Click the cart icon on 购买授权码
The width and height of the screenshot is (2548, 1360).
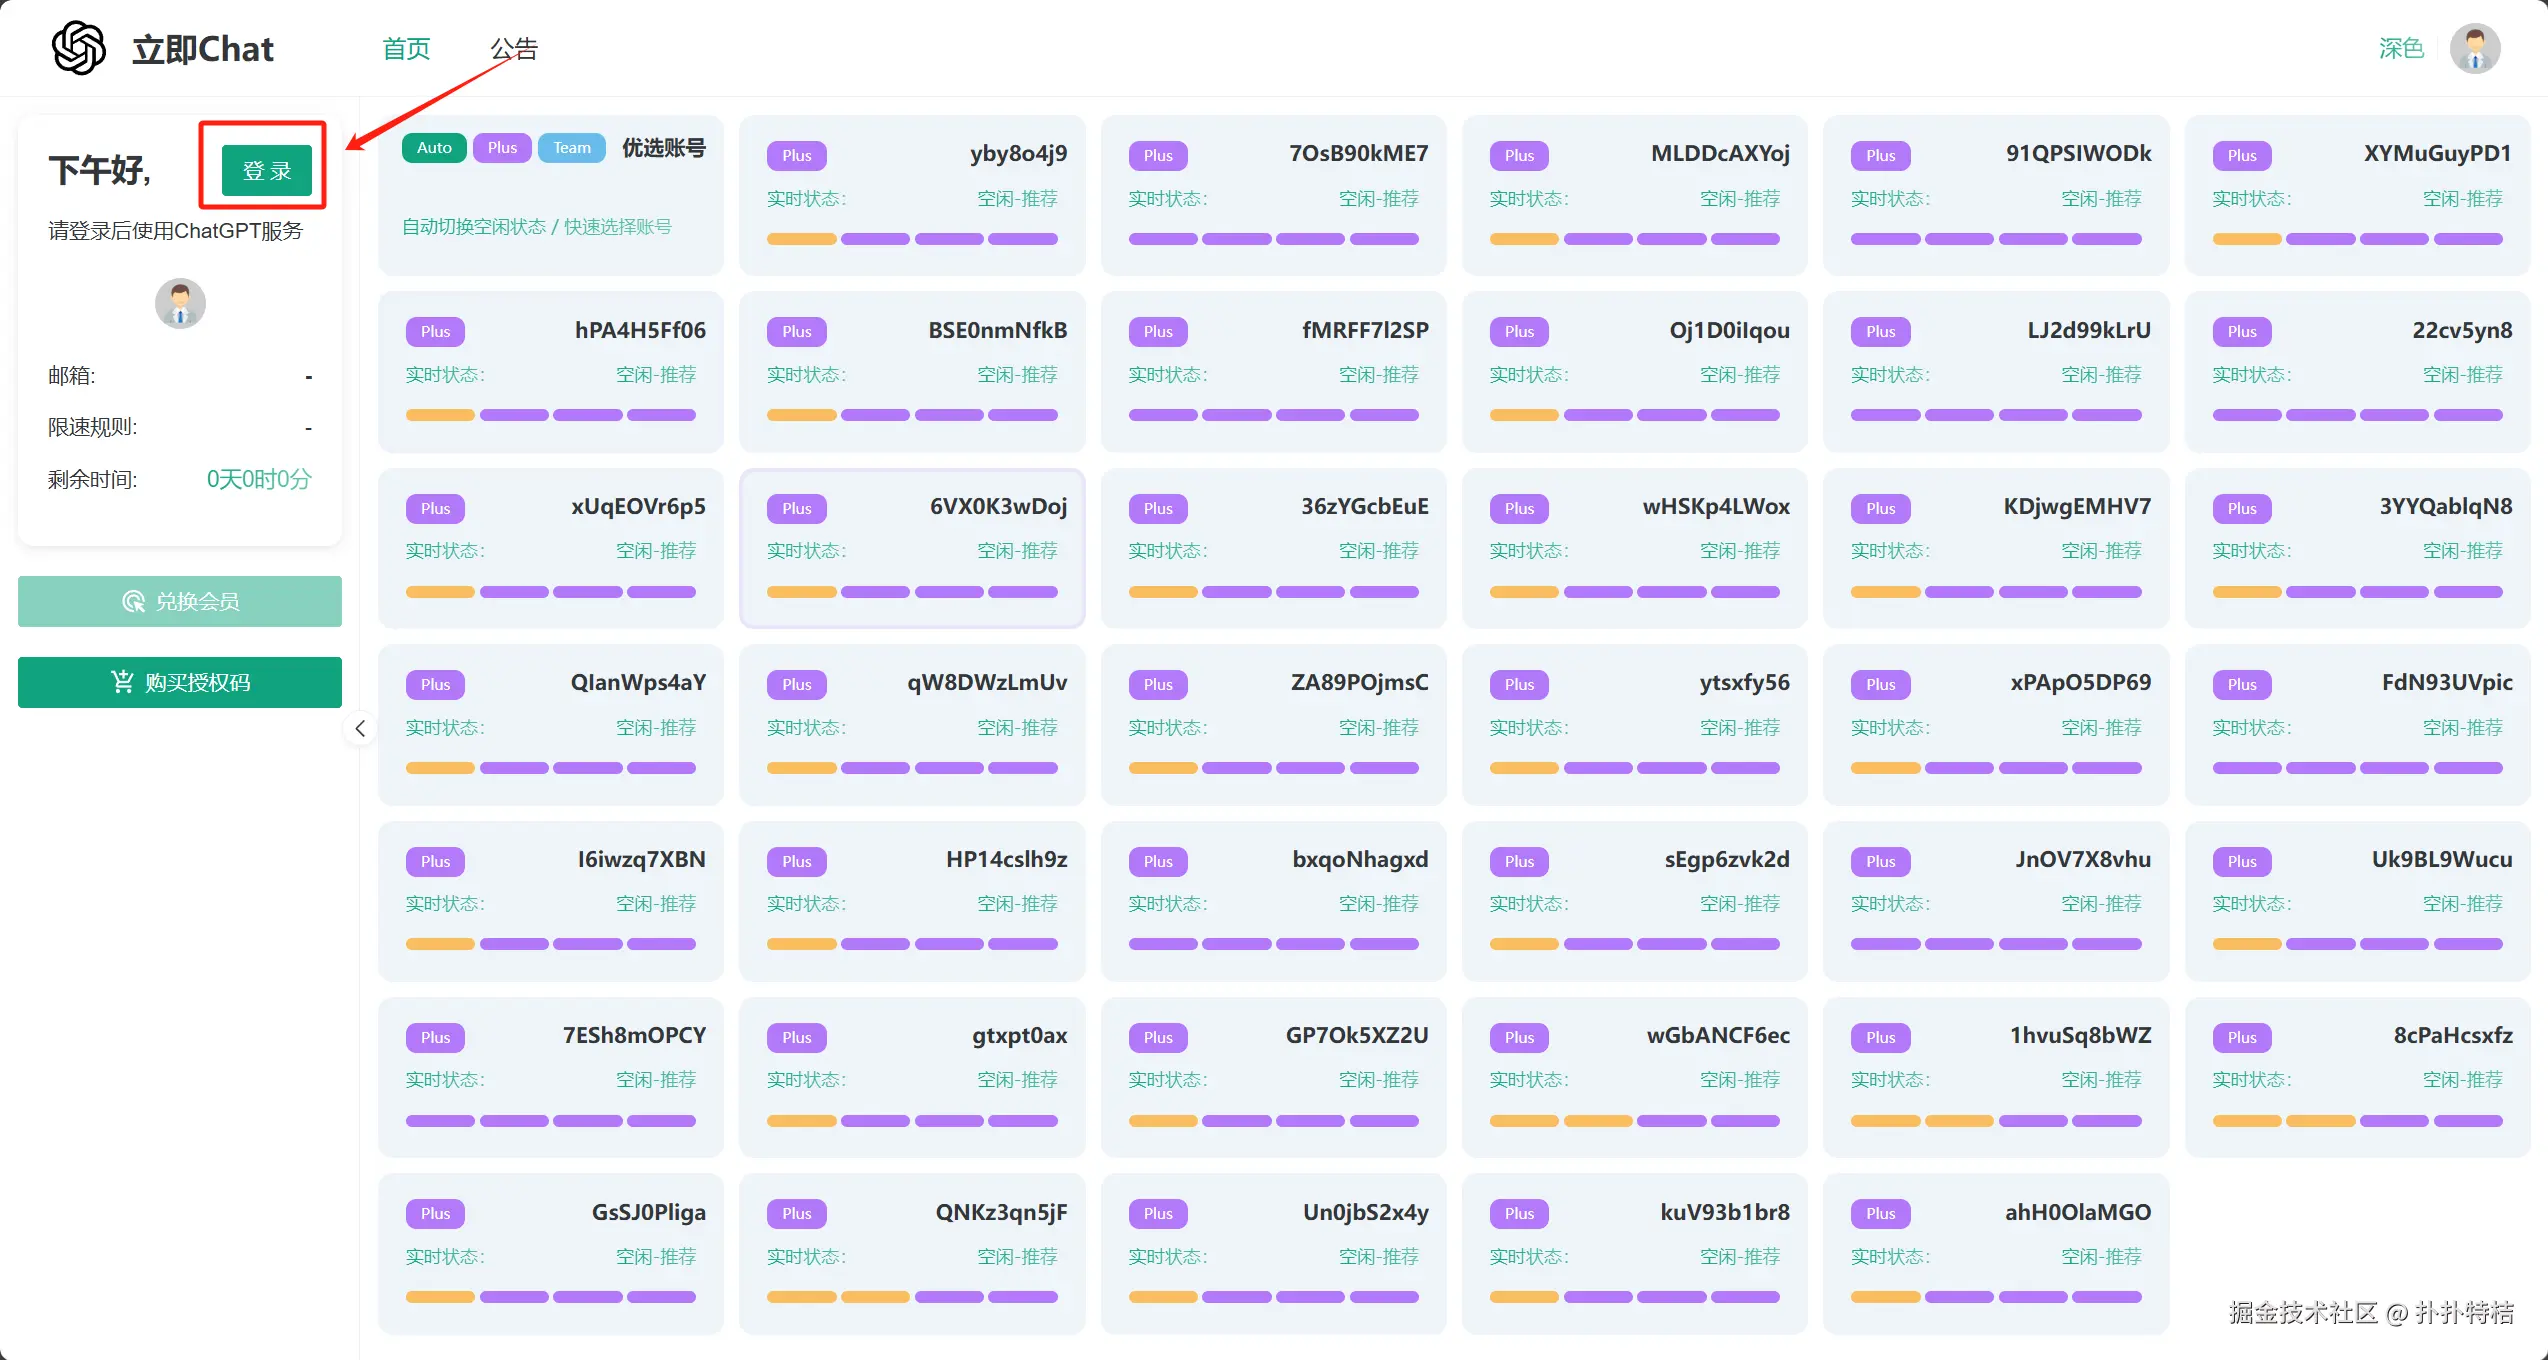click(122, 682)
